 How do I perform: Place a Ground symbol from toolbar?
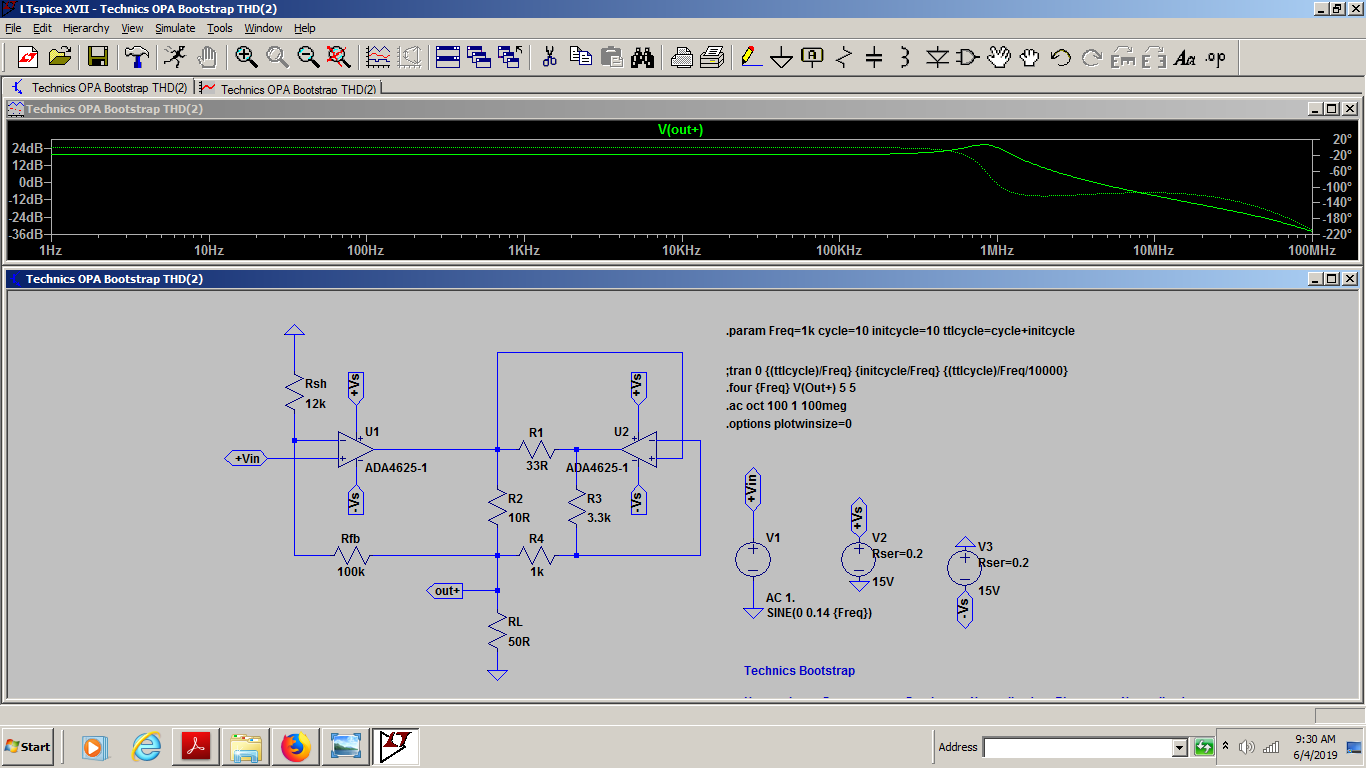782,57
